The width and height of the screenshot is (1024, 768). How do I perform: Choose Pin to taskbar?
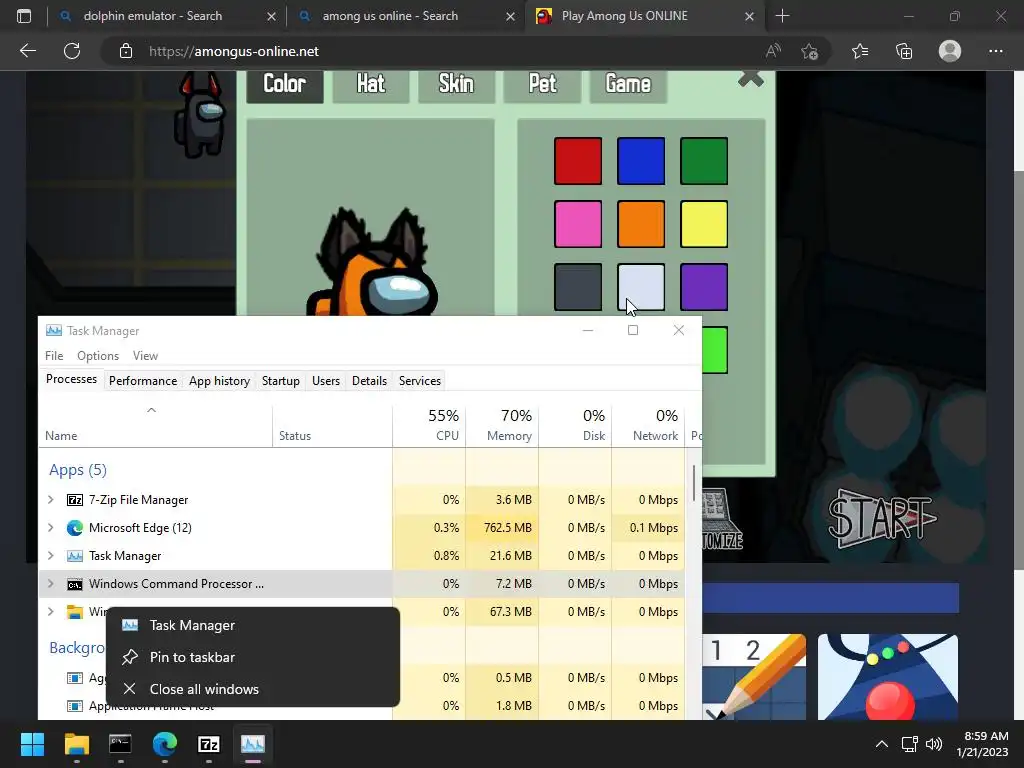pos(253,657)
